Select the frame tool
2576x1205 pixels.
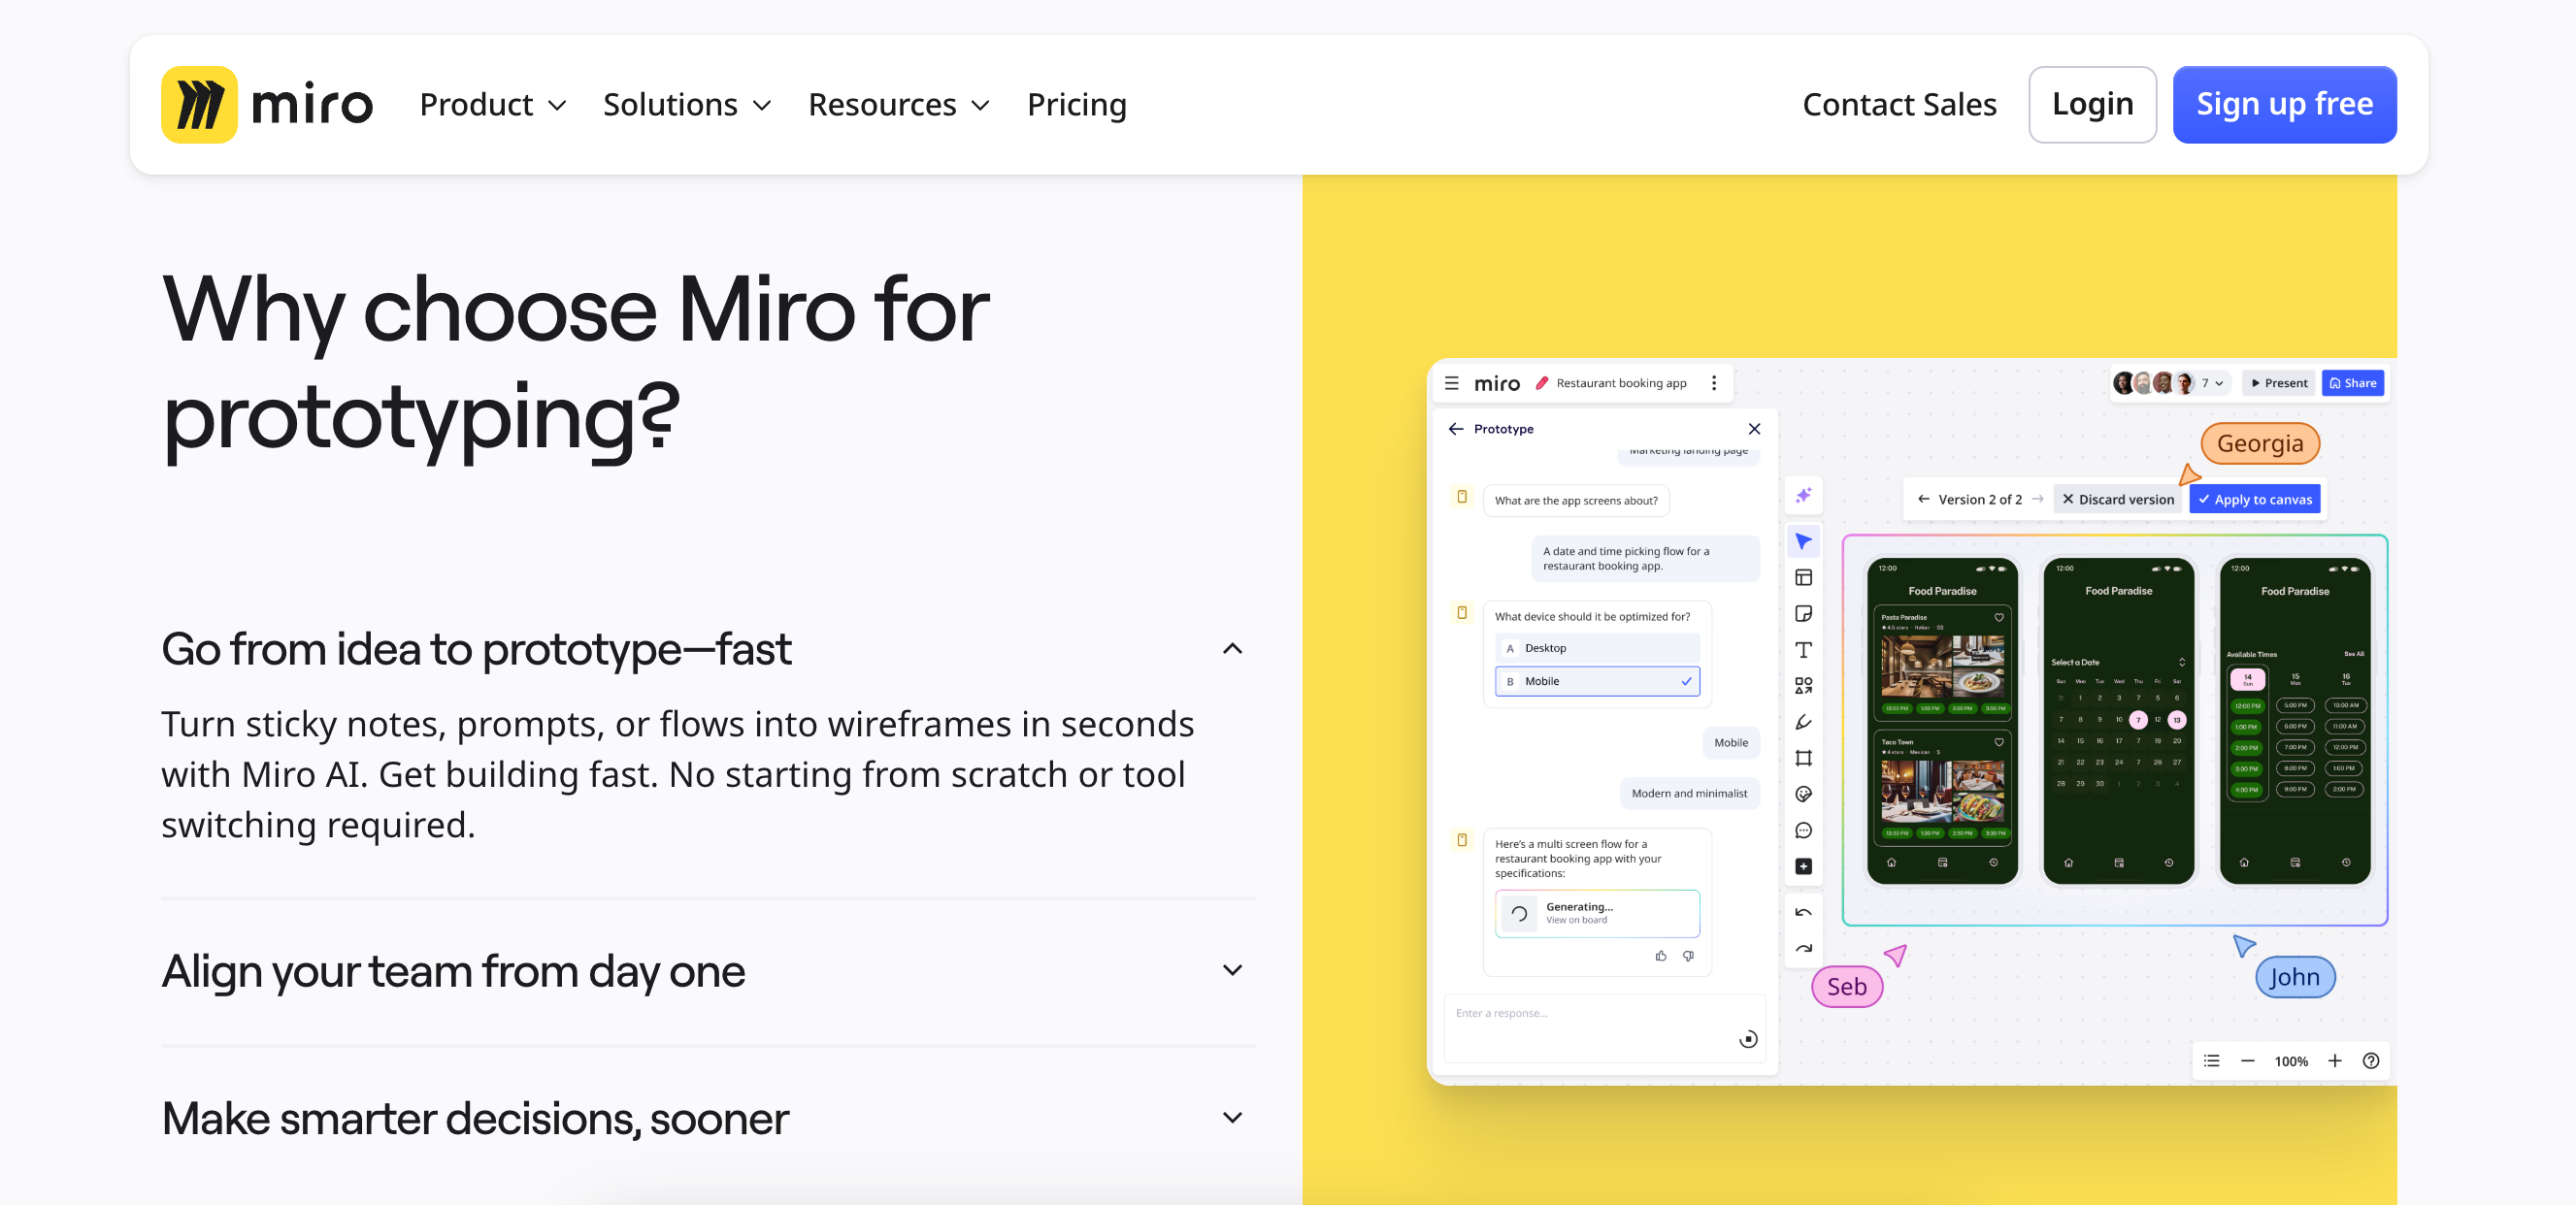(1803, 758)
